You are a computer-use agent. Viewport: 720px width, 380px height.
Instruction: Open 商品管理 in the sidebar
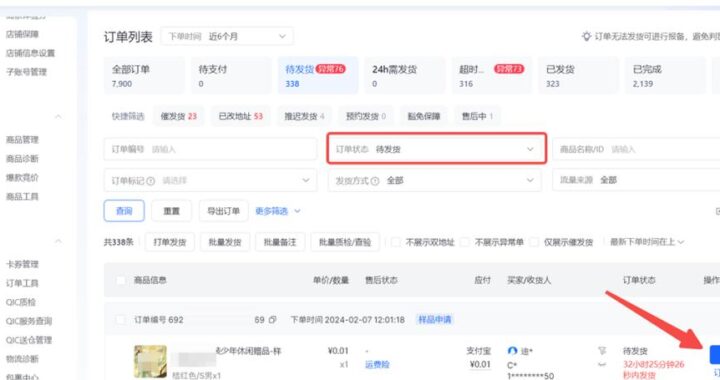[x=22, y=140]
